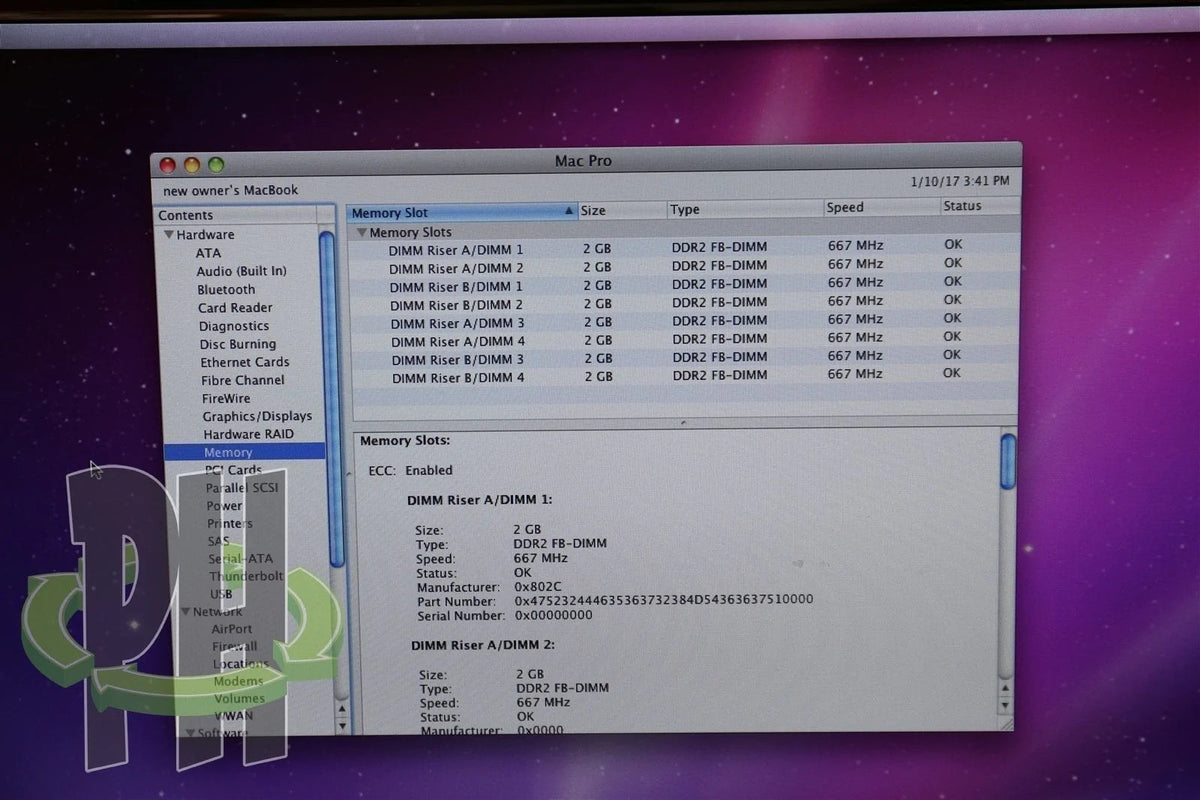This screenshot has height=800, width=1200.
Task: Click sidebar scrollbar down arrow
Action: [x=342, y=724]
